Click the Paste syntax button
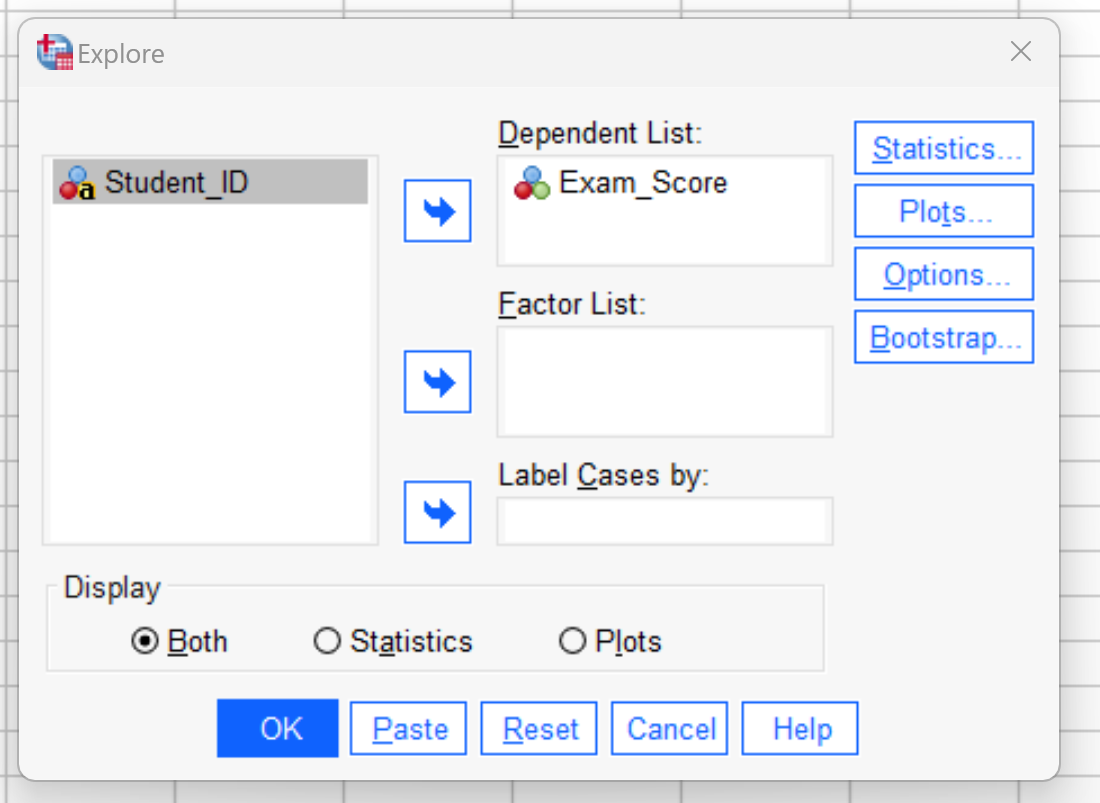 408,729
